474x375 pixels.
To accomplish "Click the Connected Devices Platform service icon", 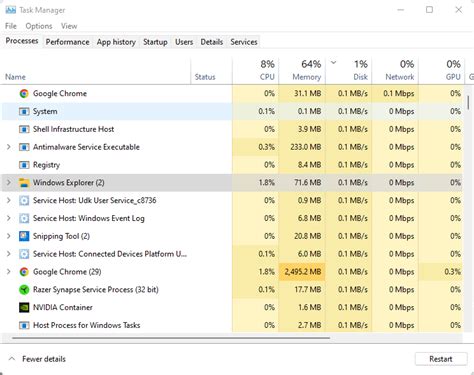I will tap(24, 254).
